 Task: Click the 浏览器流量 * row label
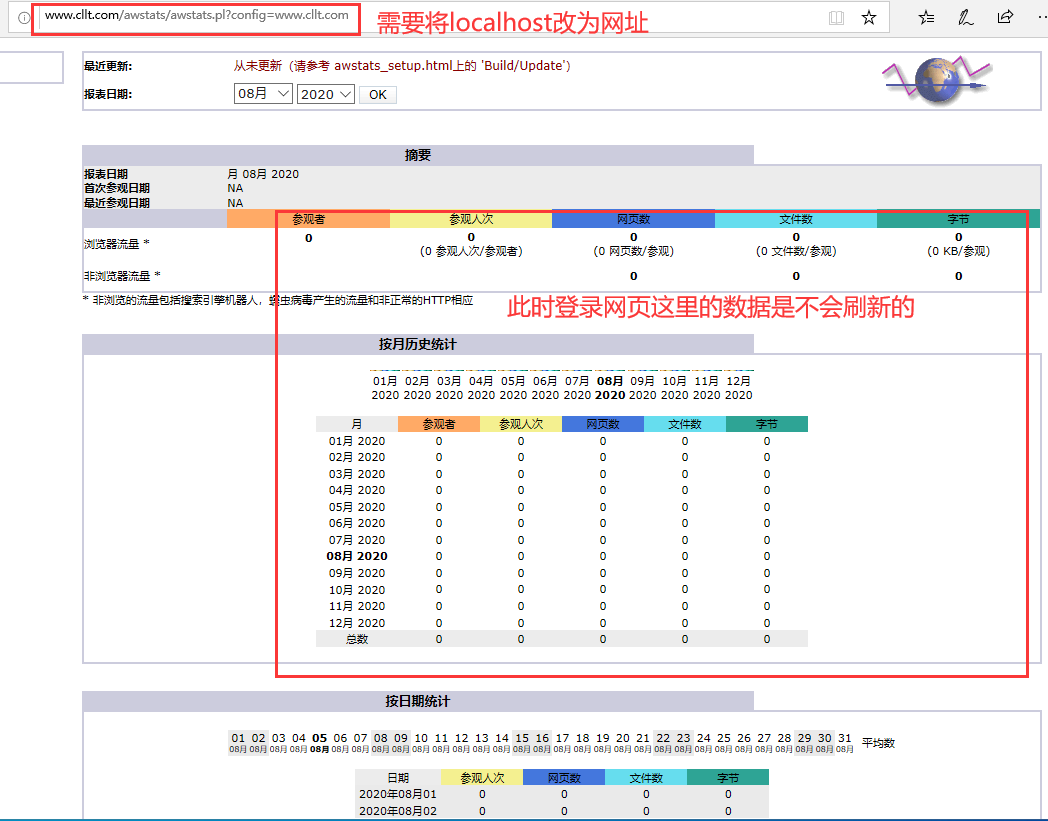tap(117, 244)
